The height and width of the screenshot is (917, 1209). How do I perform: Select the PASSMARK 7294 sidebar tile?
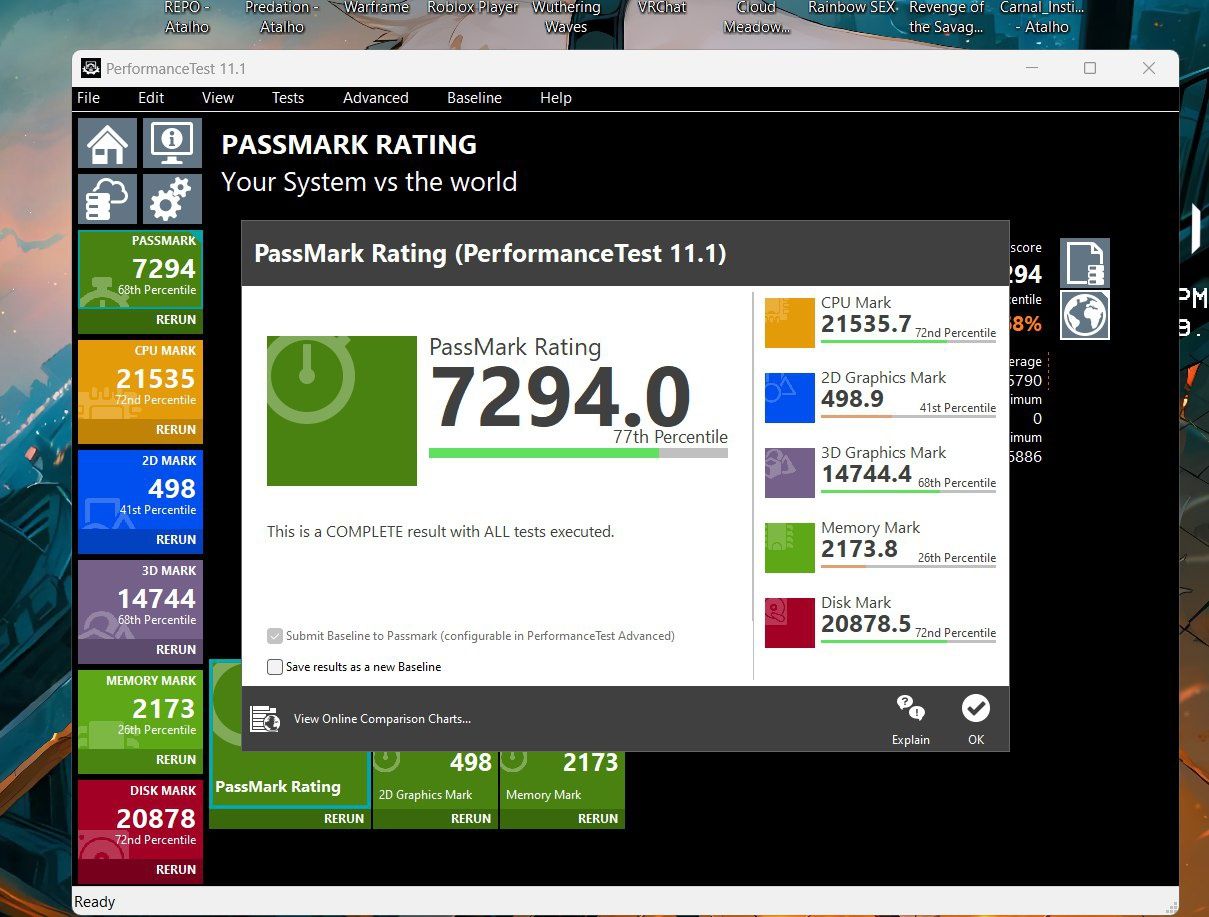pyautogui.click(x=141, y=271)
